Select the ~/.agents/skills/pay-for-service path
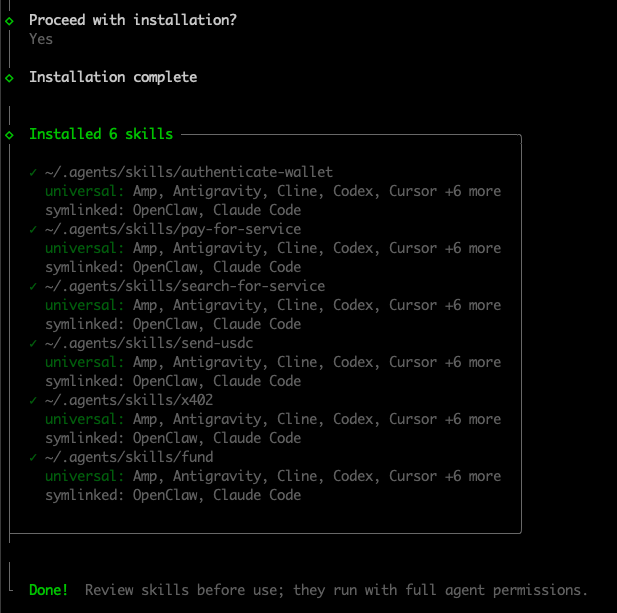The width and height of the screenshot is (617, 613). coord(173,229)
